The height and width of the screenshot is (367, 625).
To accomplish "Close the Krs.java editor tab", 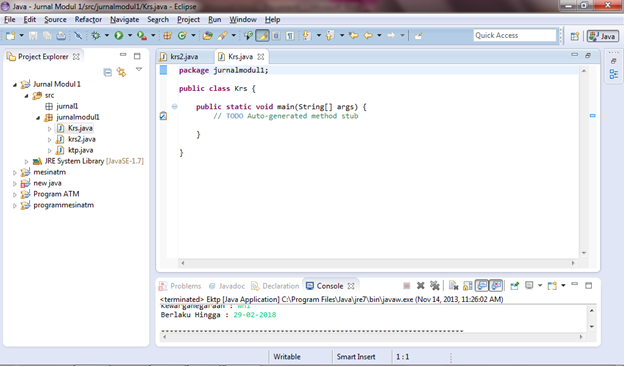I will 261,57.
